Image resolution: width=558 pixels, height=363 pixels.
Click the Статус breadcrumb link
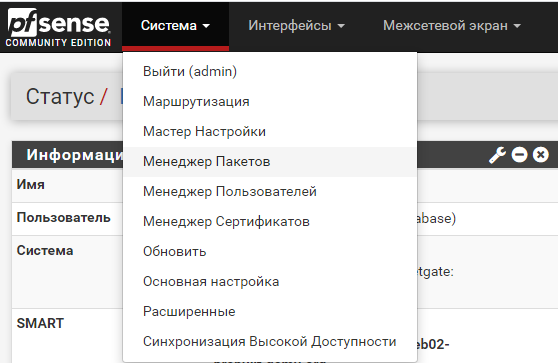click(60, 96)
